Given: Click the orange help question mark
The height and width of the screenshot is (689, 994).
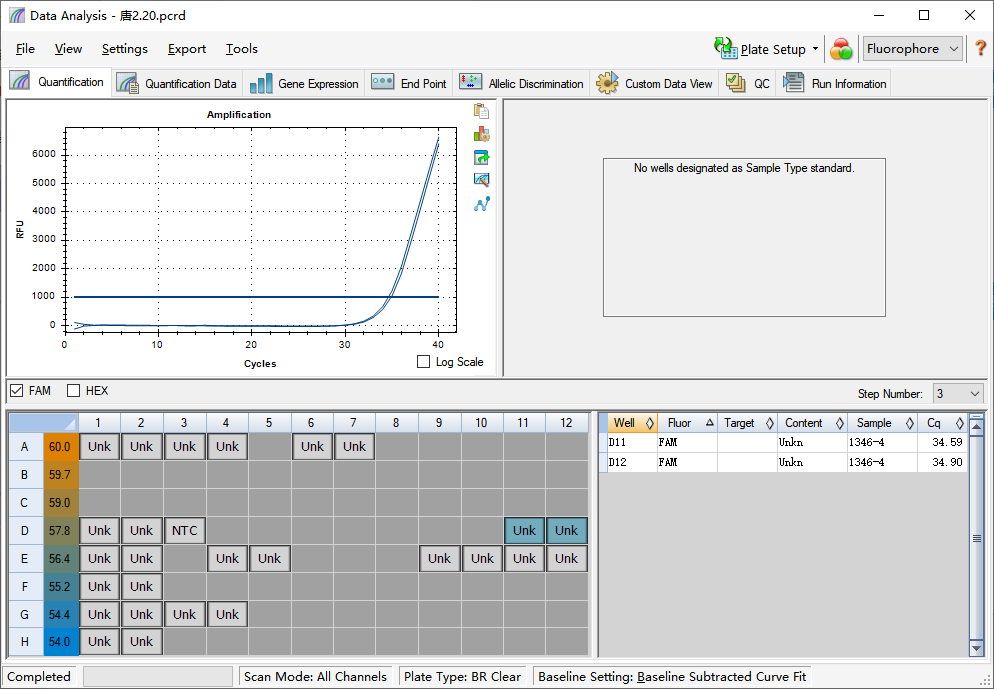Looking at the screenshot, I should (980, 48).
